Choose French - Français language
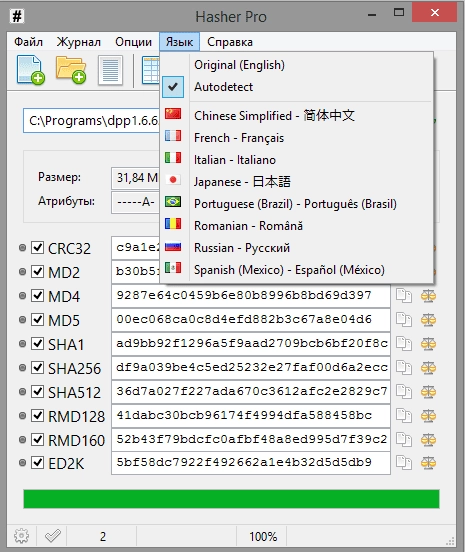465x552 pixels. pyautogui.click(x=296, y=138)
